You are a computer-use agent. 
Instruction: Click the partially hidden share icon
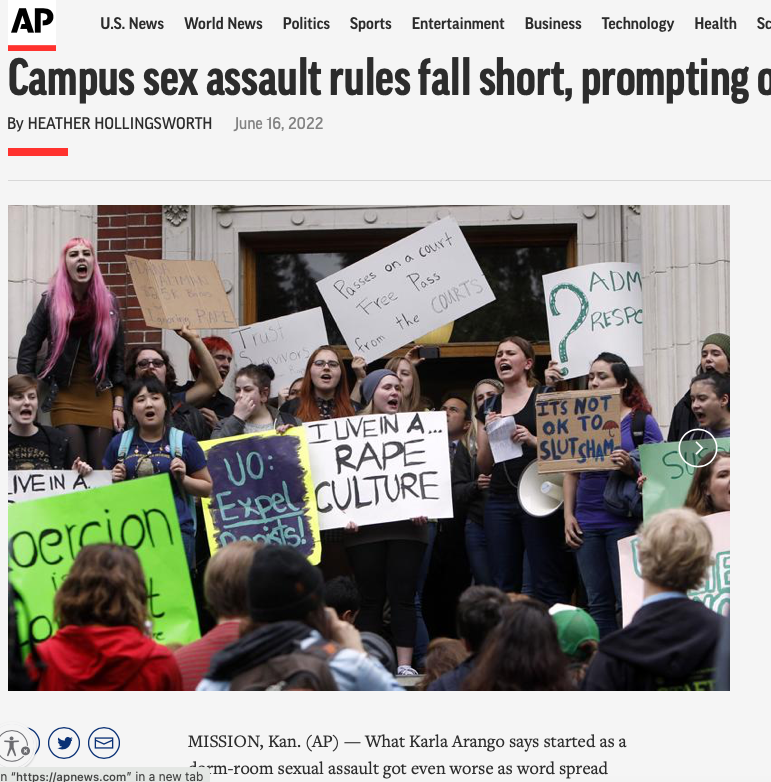[x=35, y=741]
